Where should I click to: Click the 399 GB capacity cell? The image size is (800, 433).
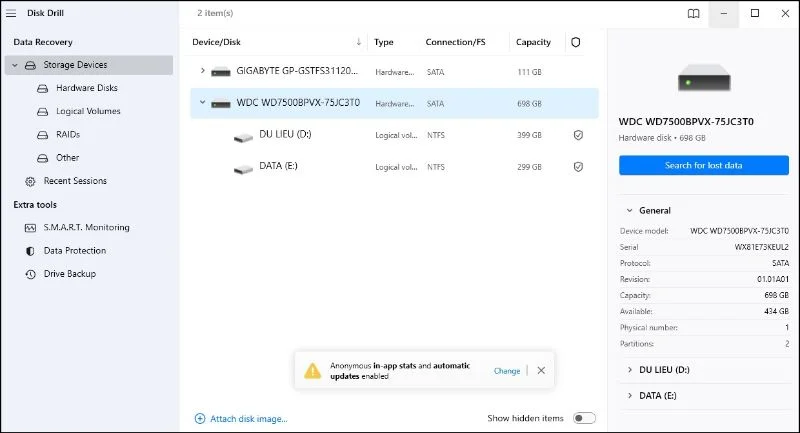click(529, 135)
